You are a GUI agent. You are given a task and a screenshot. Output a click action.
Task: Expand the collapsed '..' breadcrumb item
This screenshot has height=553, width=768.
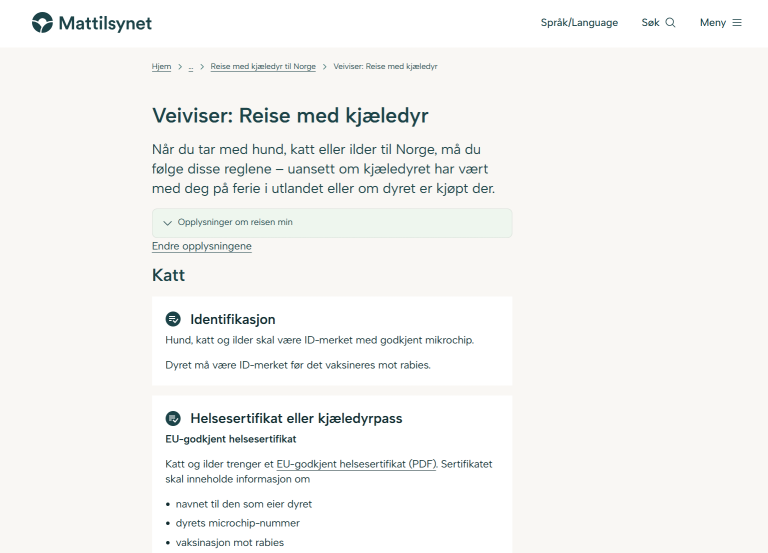point(190,67)
